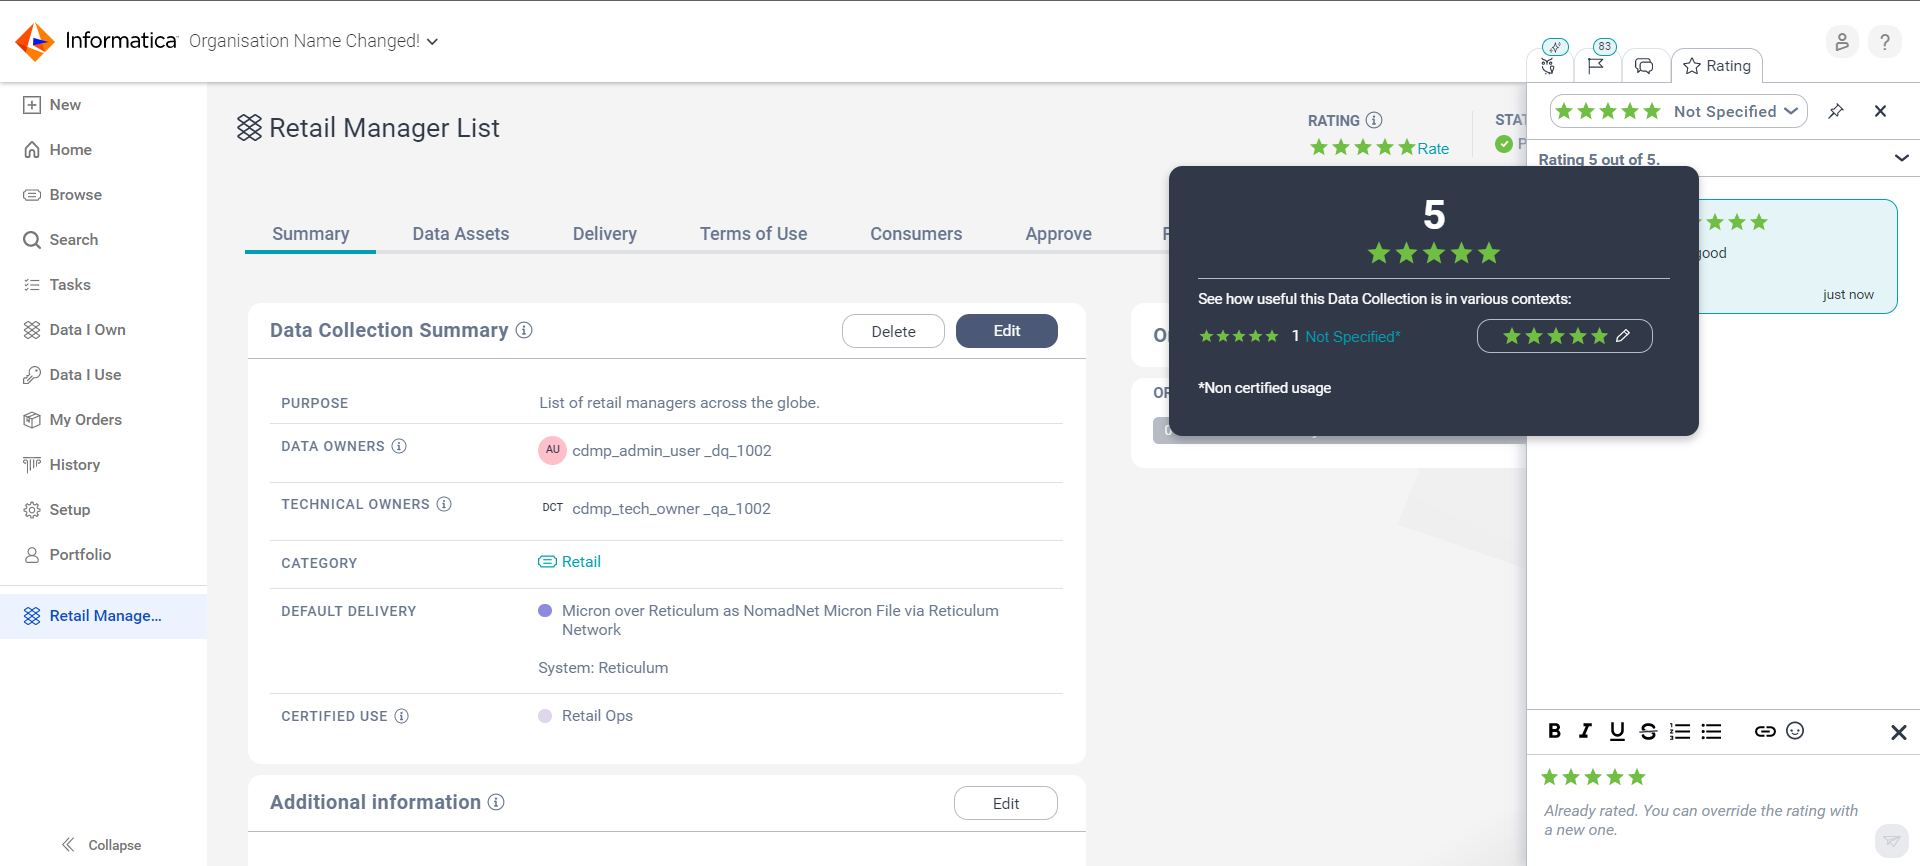Click the send comment button

point(1891,841)
